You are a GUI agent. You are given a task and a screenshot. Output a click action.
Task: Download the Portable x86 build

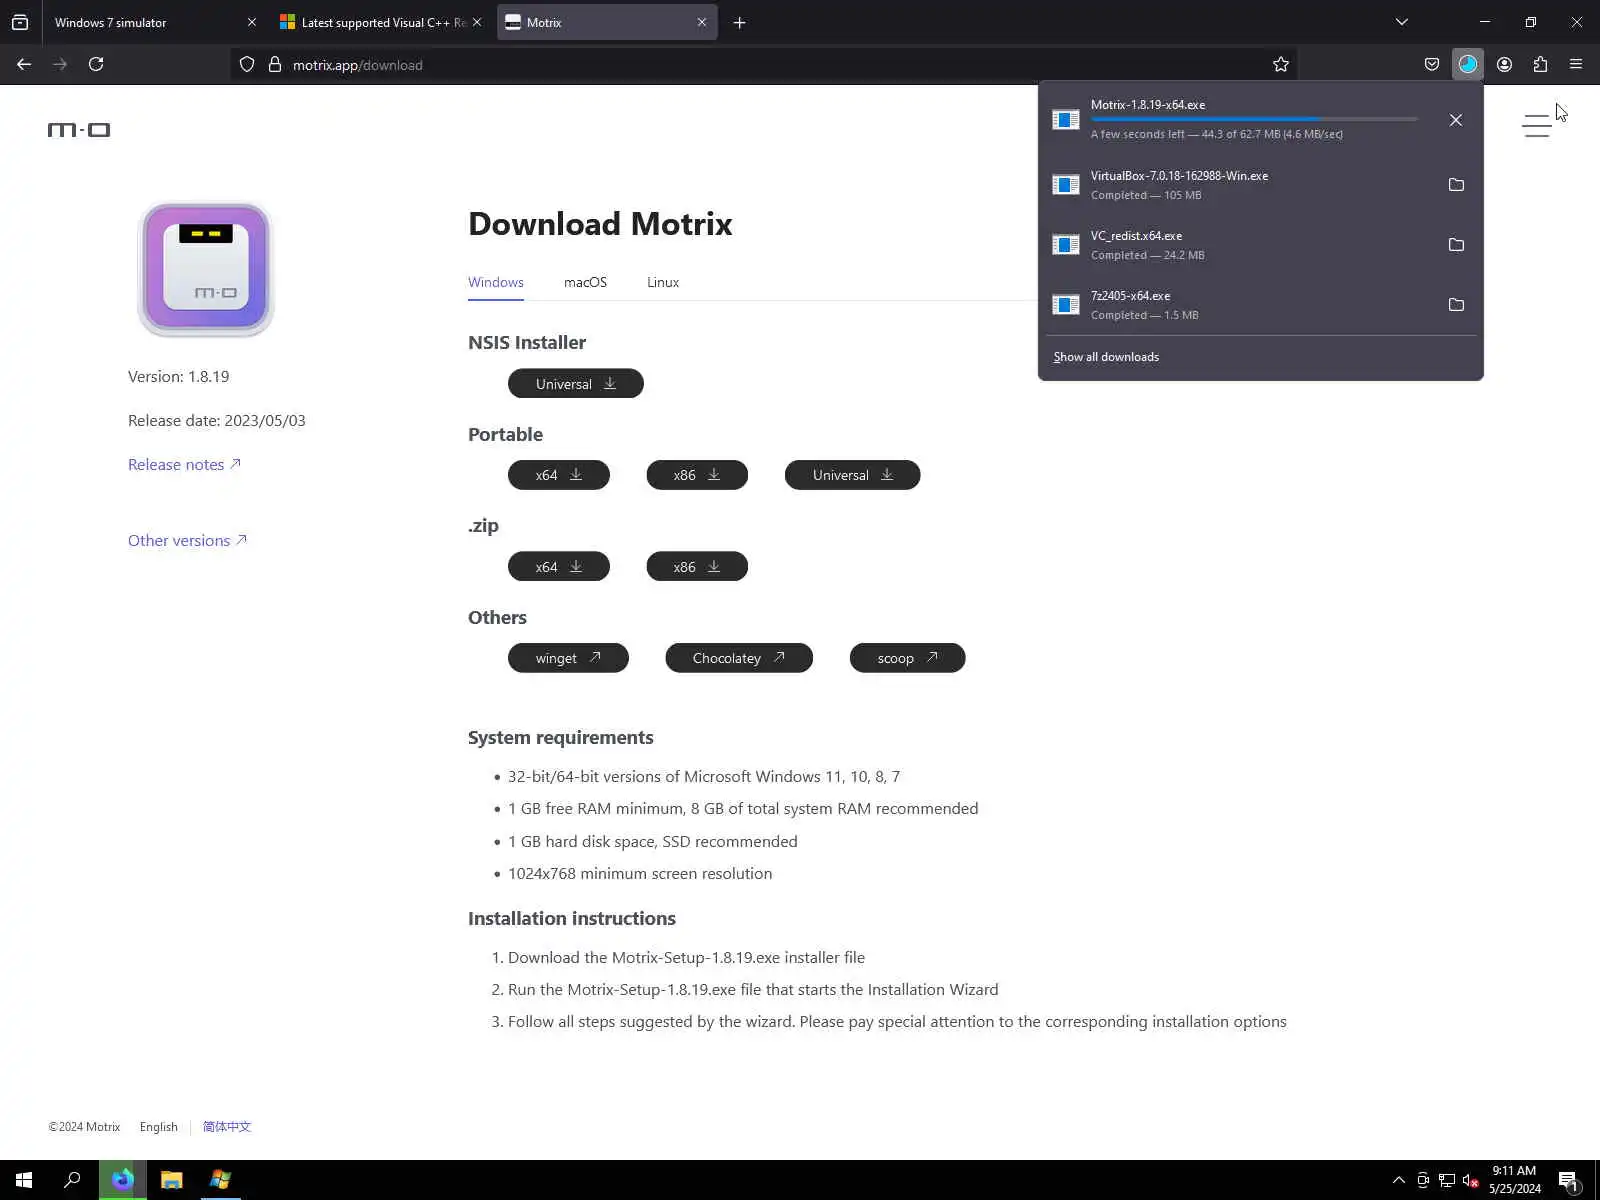[697, 475]
